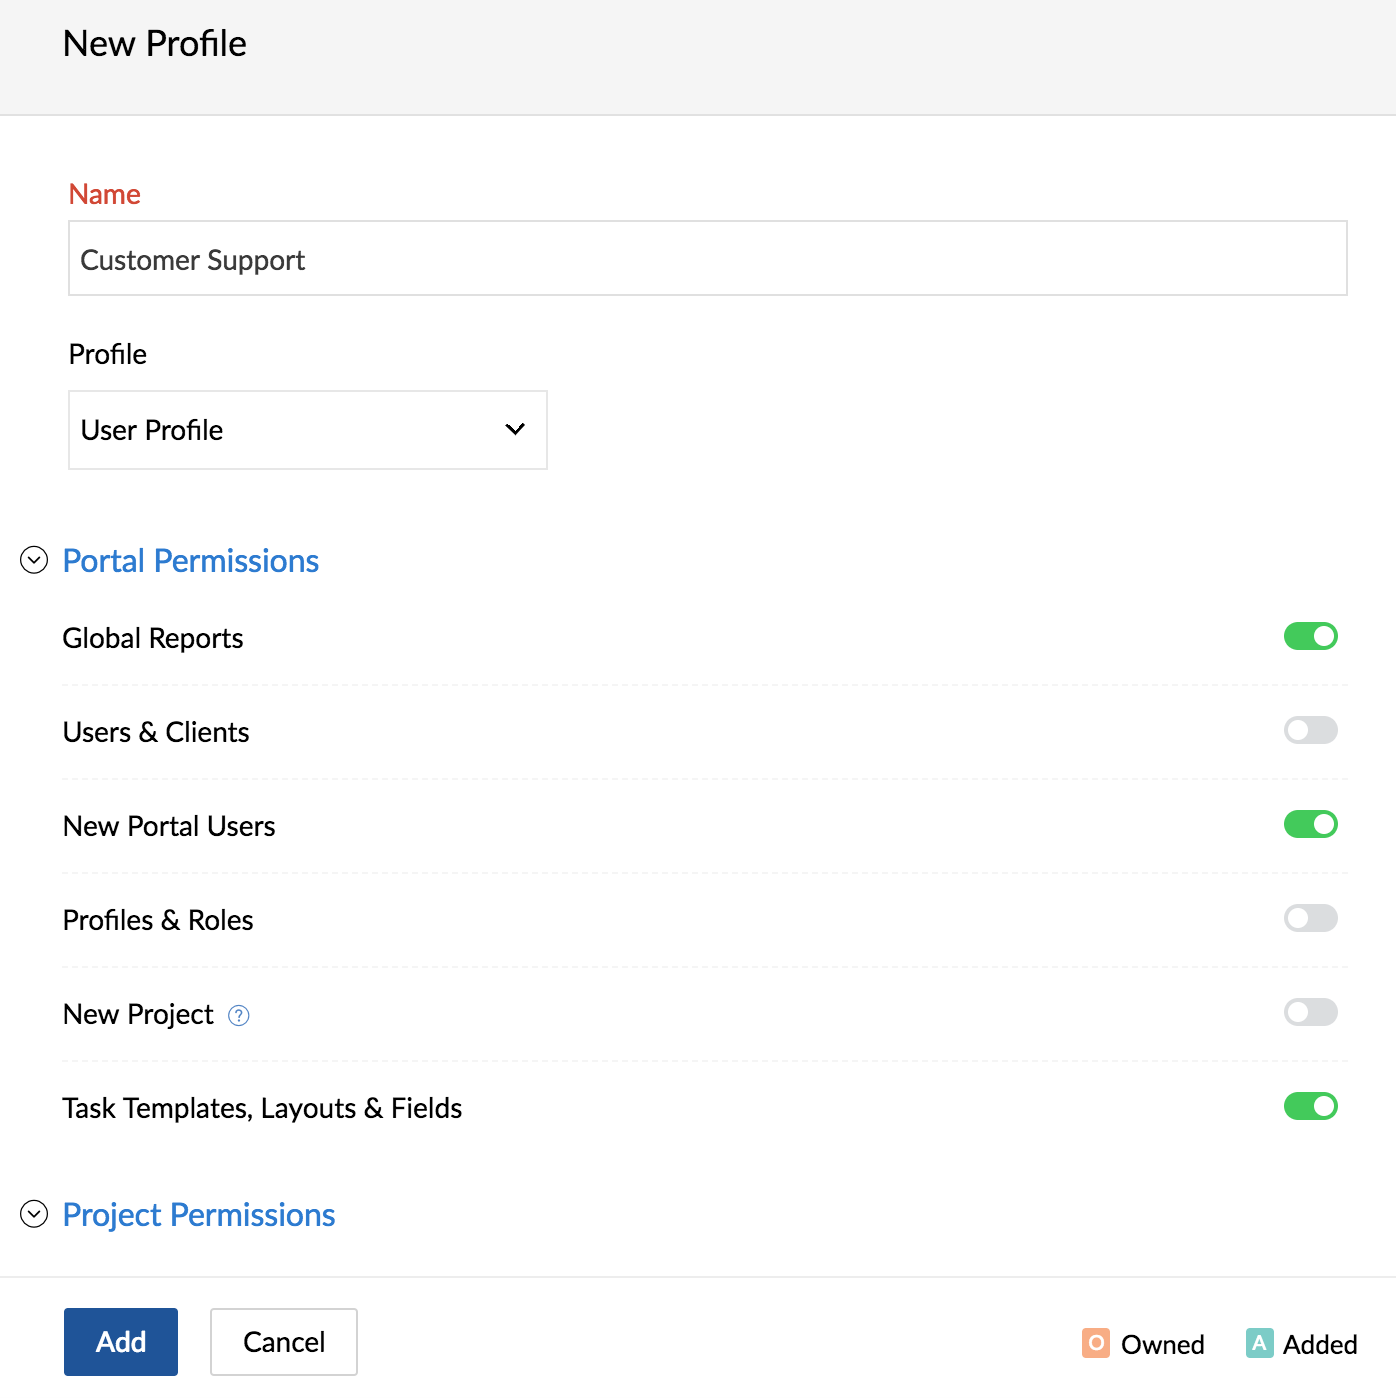This screenshot has width=1396, height=1398.
Task: Enable the Profiles & Roles toggle
Action: (x=1311, y=918)
